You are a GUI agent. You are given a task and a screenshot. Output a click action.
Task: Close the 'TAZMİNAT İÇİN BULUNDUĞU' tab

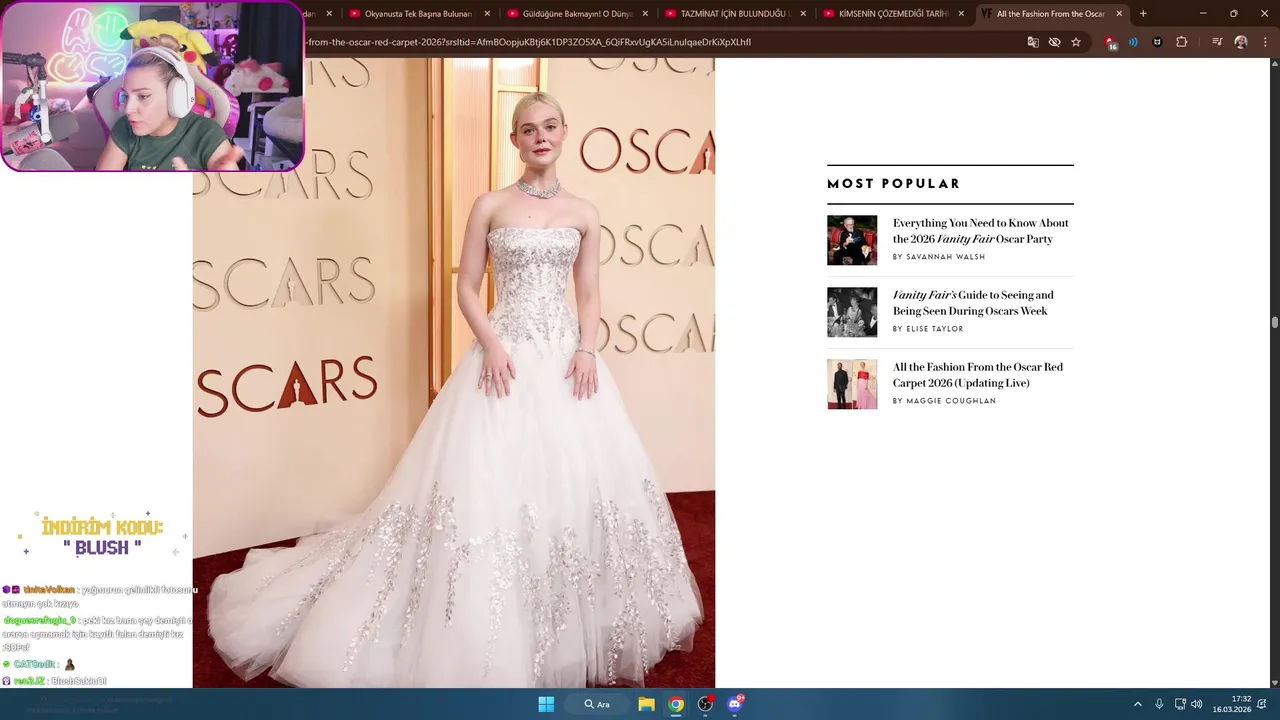click(803, 14)
